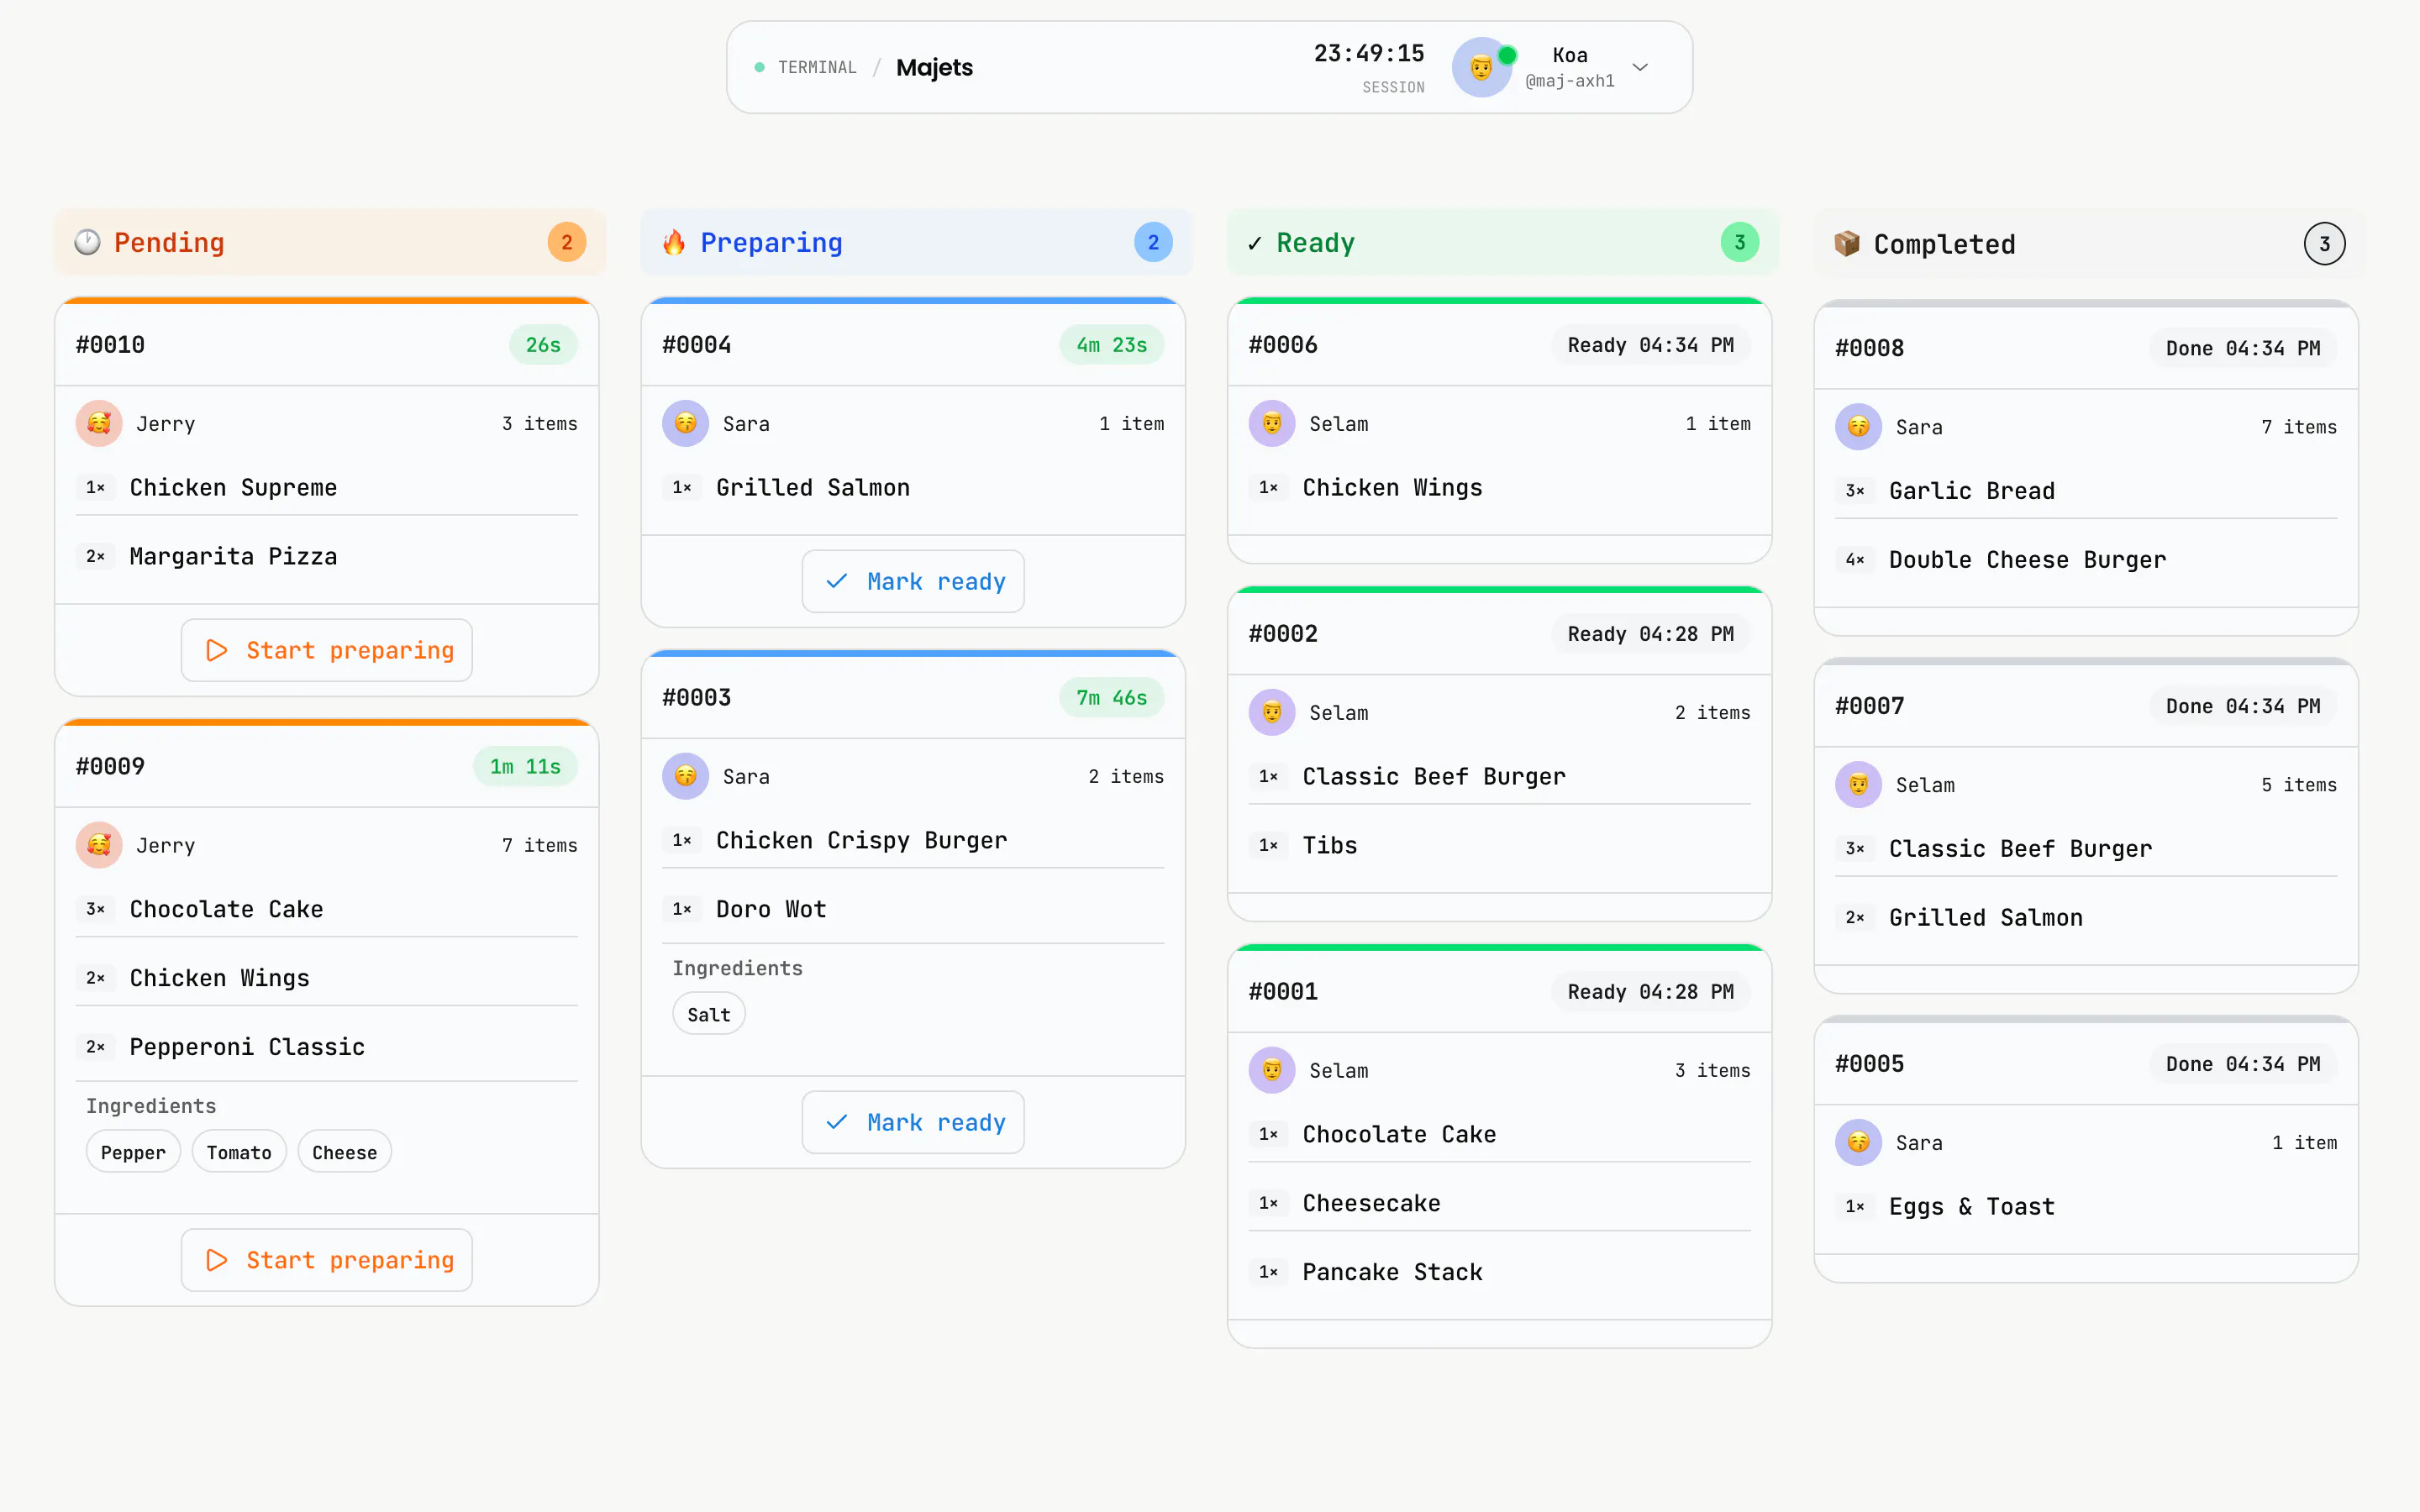Select the Pending column header
Screen dimensions: 2420x1512
[330, 242]
